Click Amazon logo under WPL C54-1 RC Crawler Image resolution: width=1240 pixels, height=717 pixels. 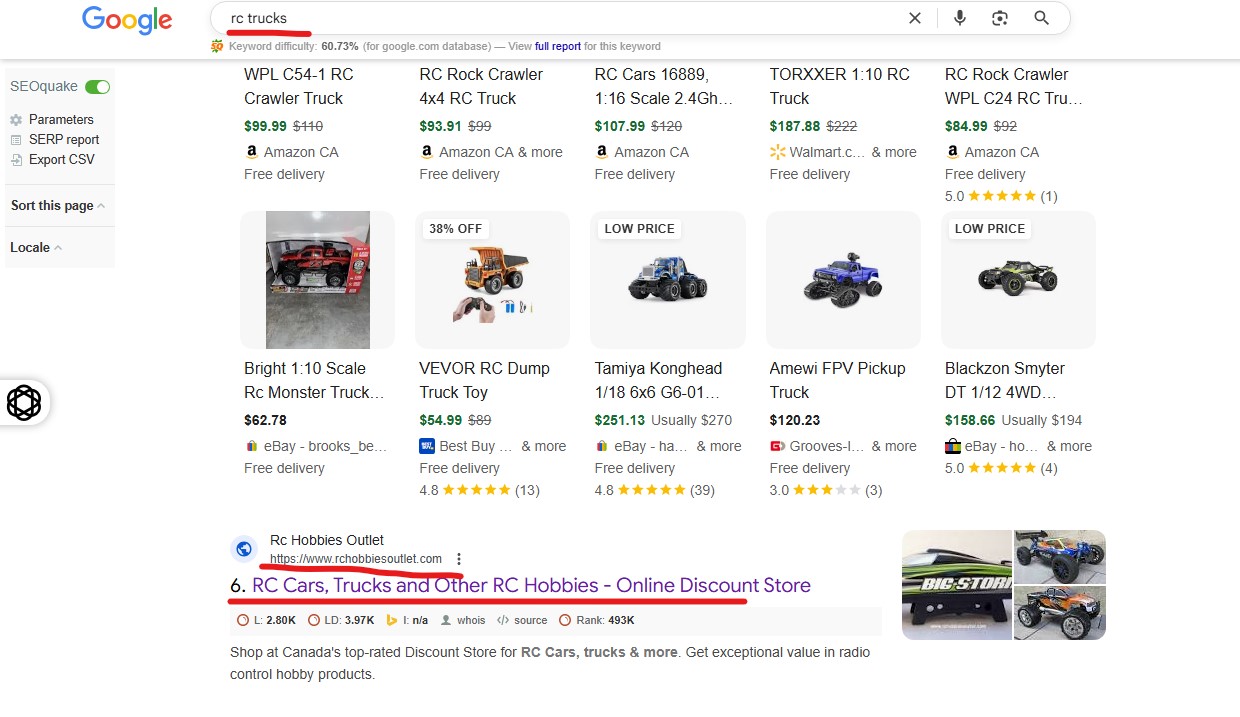click(x=251, y=152)
